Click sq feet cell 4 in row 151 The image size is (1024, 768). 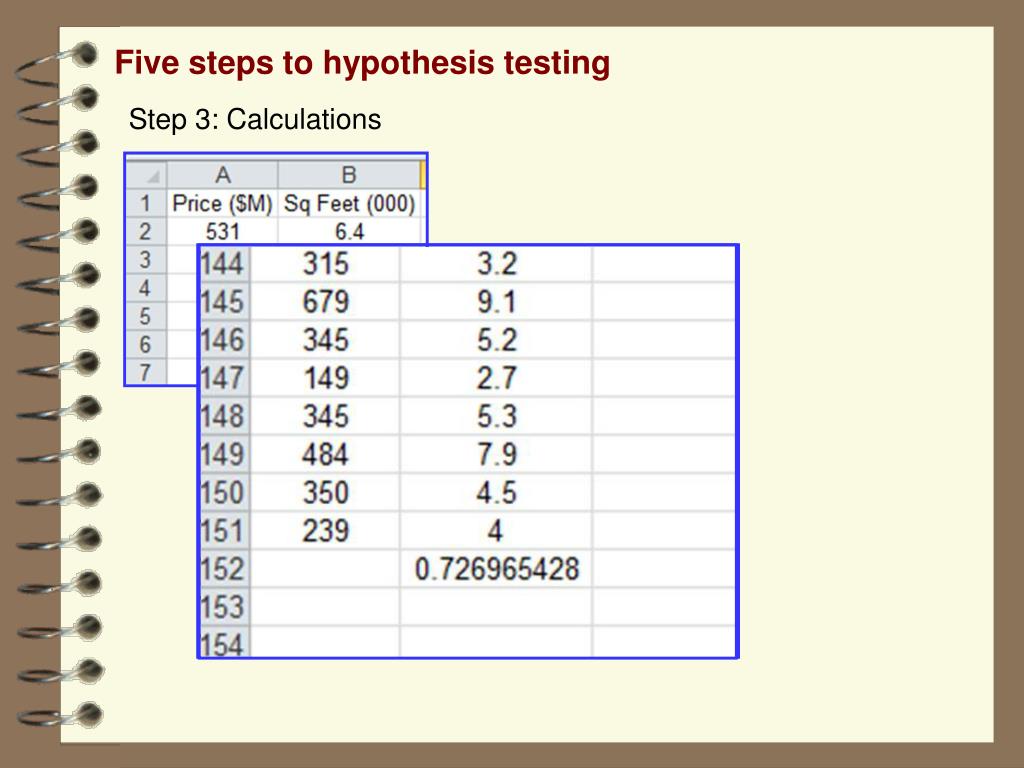click(496, 530)
